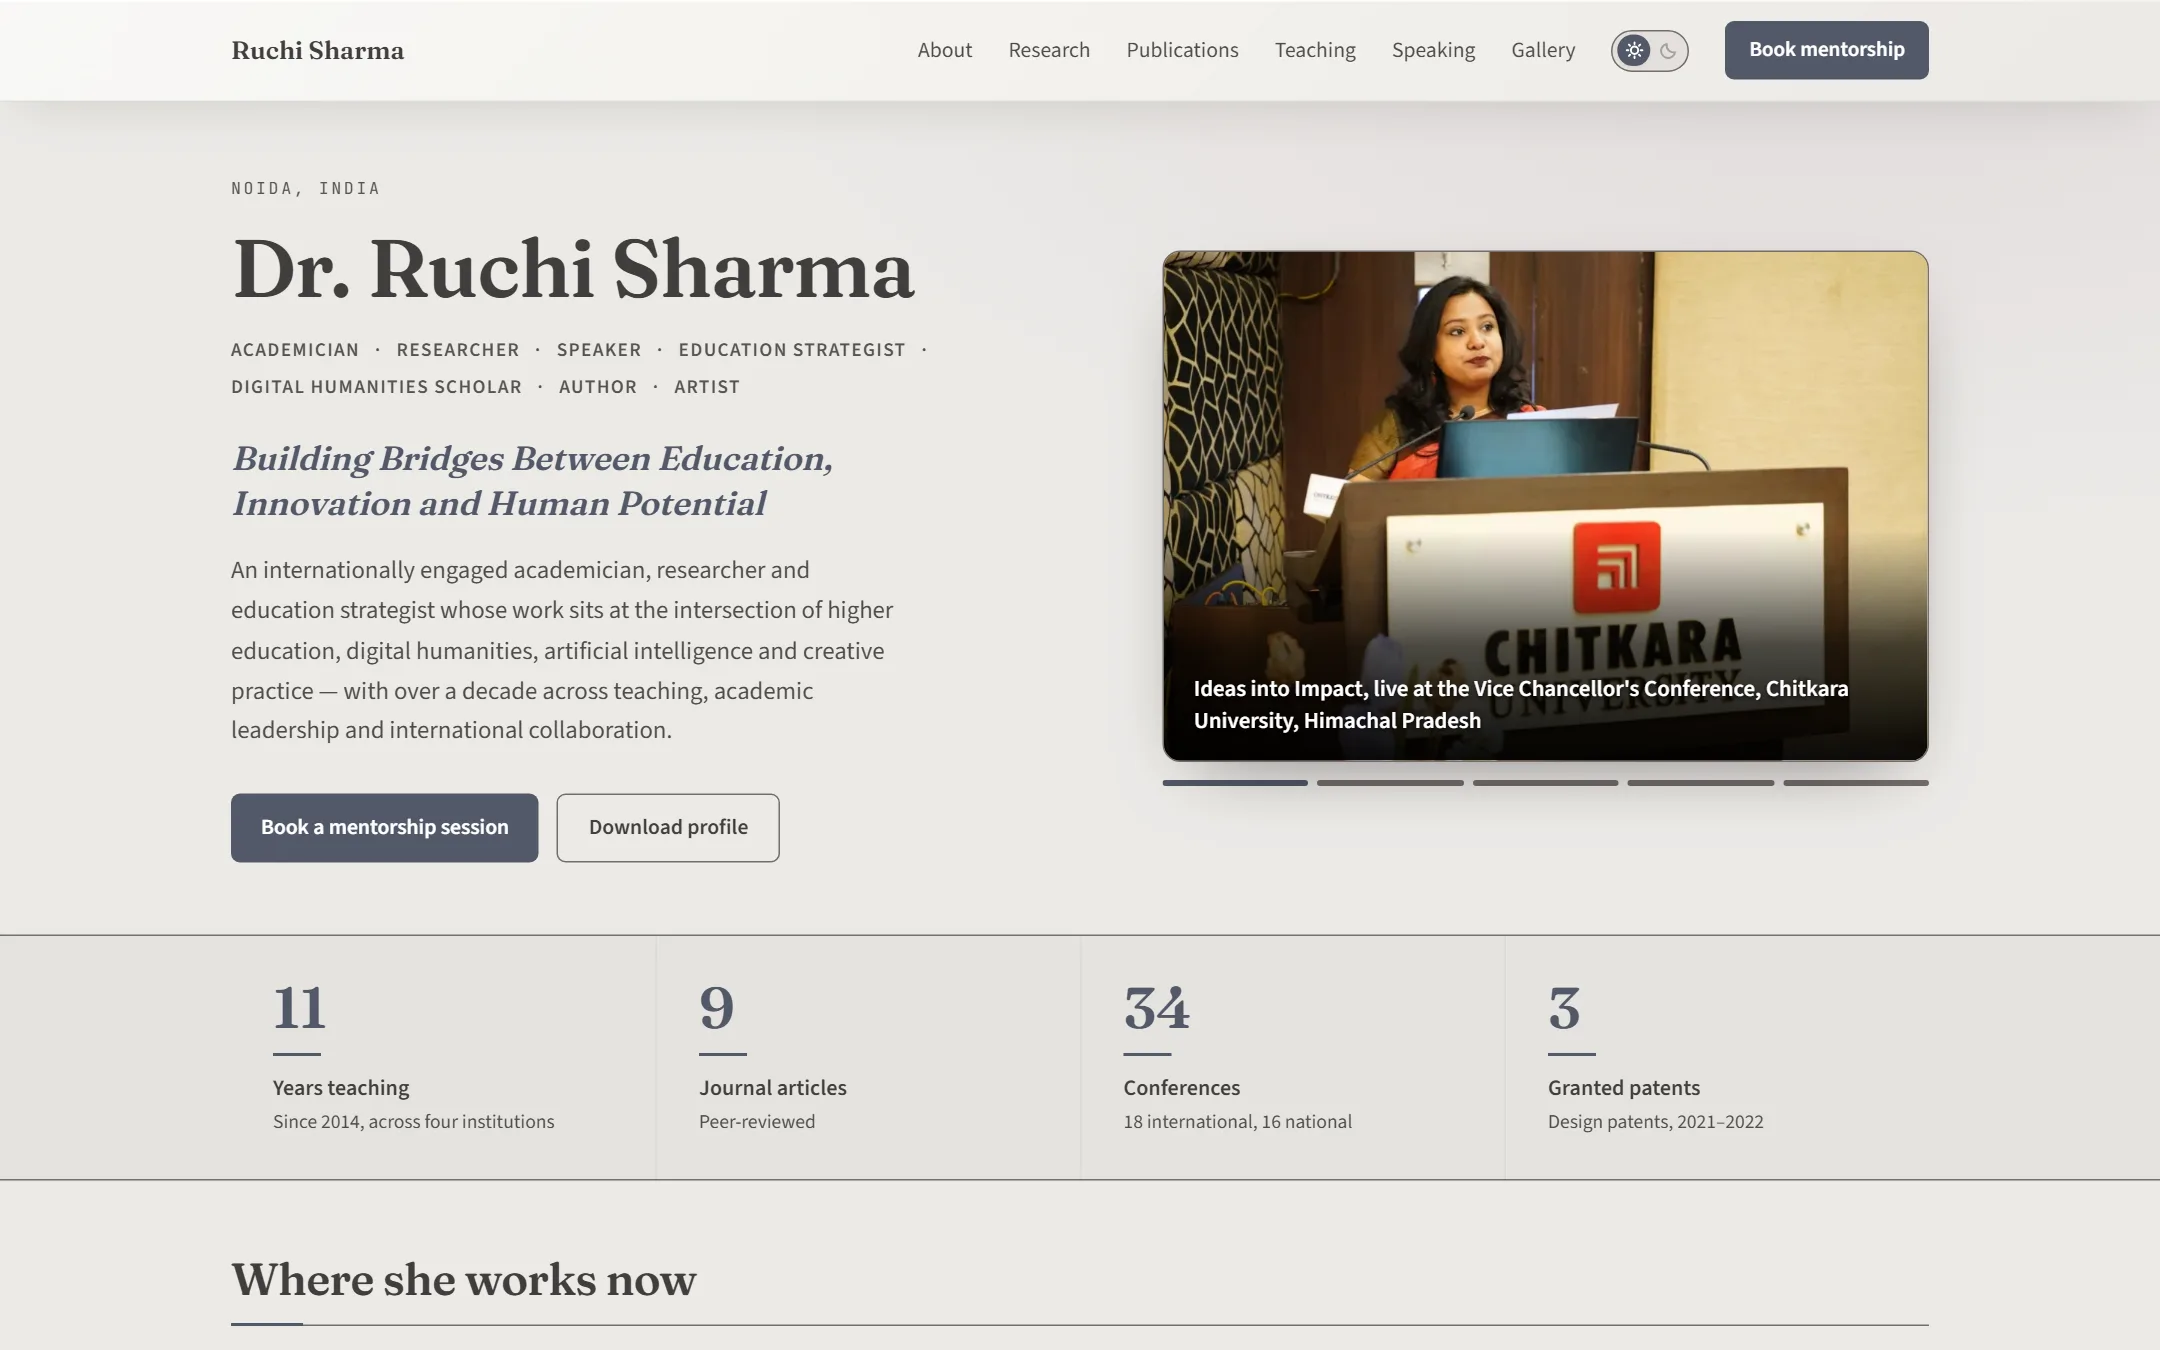Click the 'DIGITAL HUMANITIES SCHOLAR' tag
Screen dimensions: 2160x1350
pyautogui.click(x=376, y=387)
